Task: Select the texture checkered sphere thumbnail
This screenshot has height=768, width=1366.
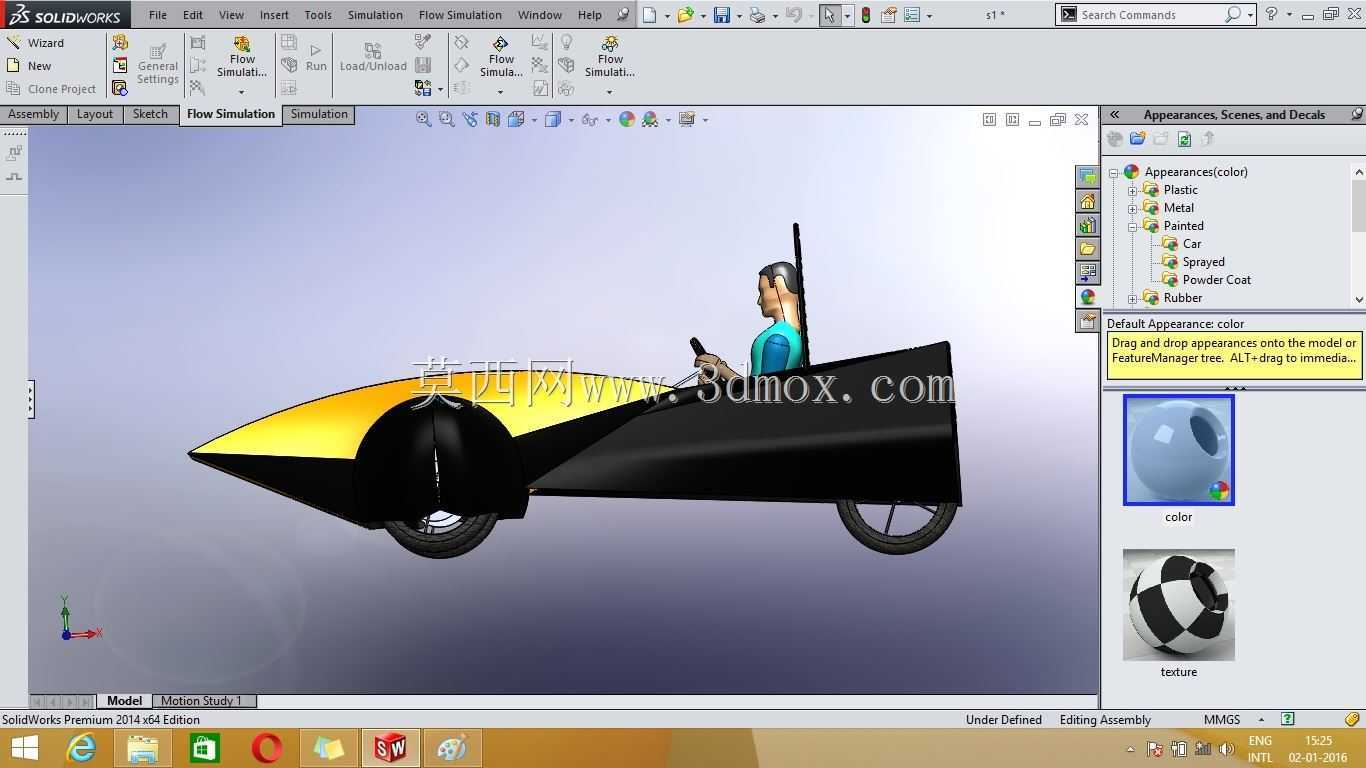Action: point(1179,604)
